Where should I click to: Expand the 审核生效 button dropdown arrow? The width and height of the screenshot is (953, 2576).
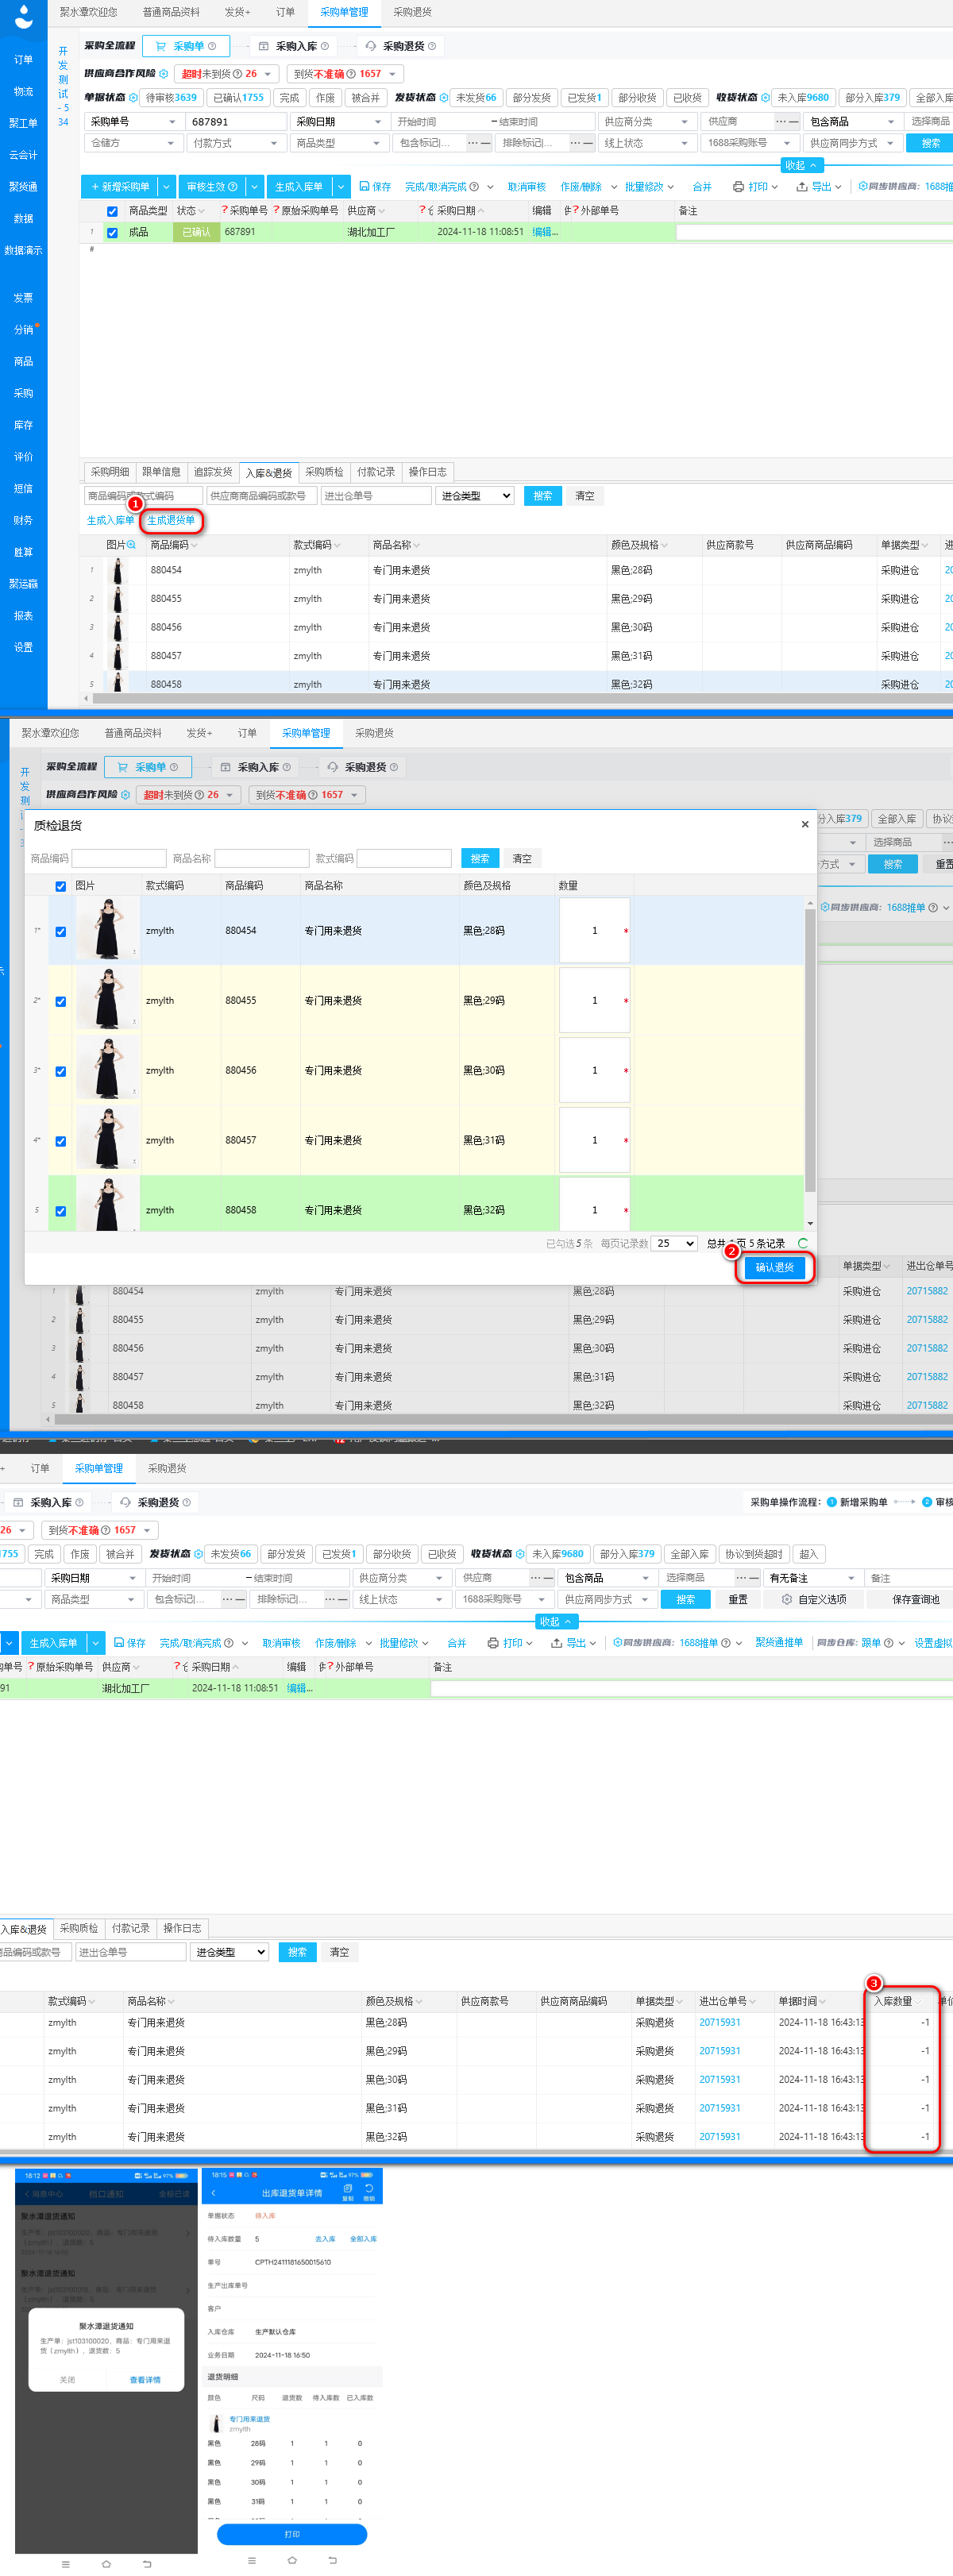(x=255, y=187)
